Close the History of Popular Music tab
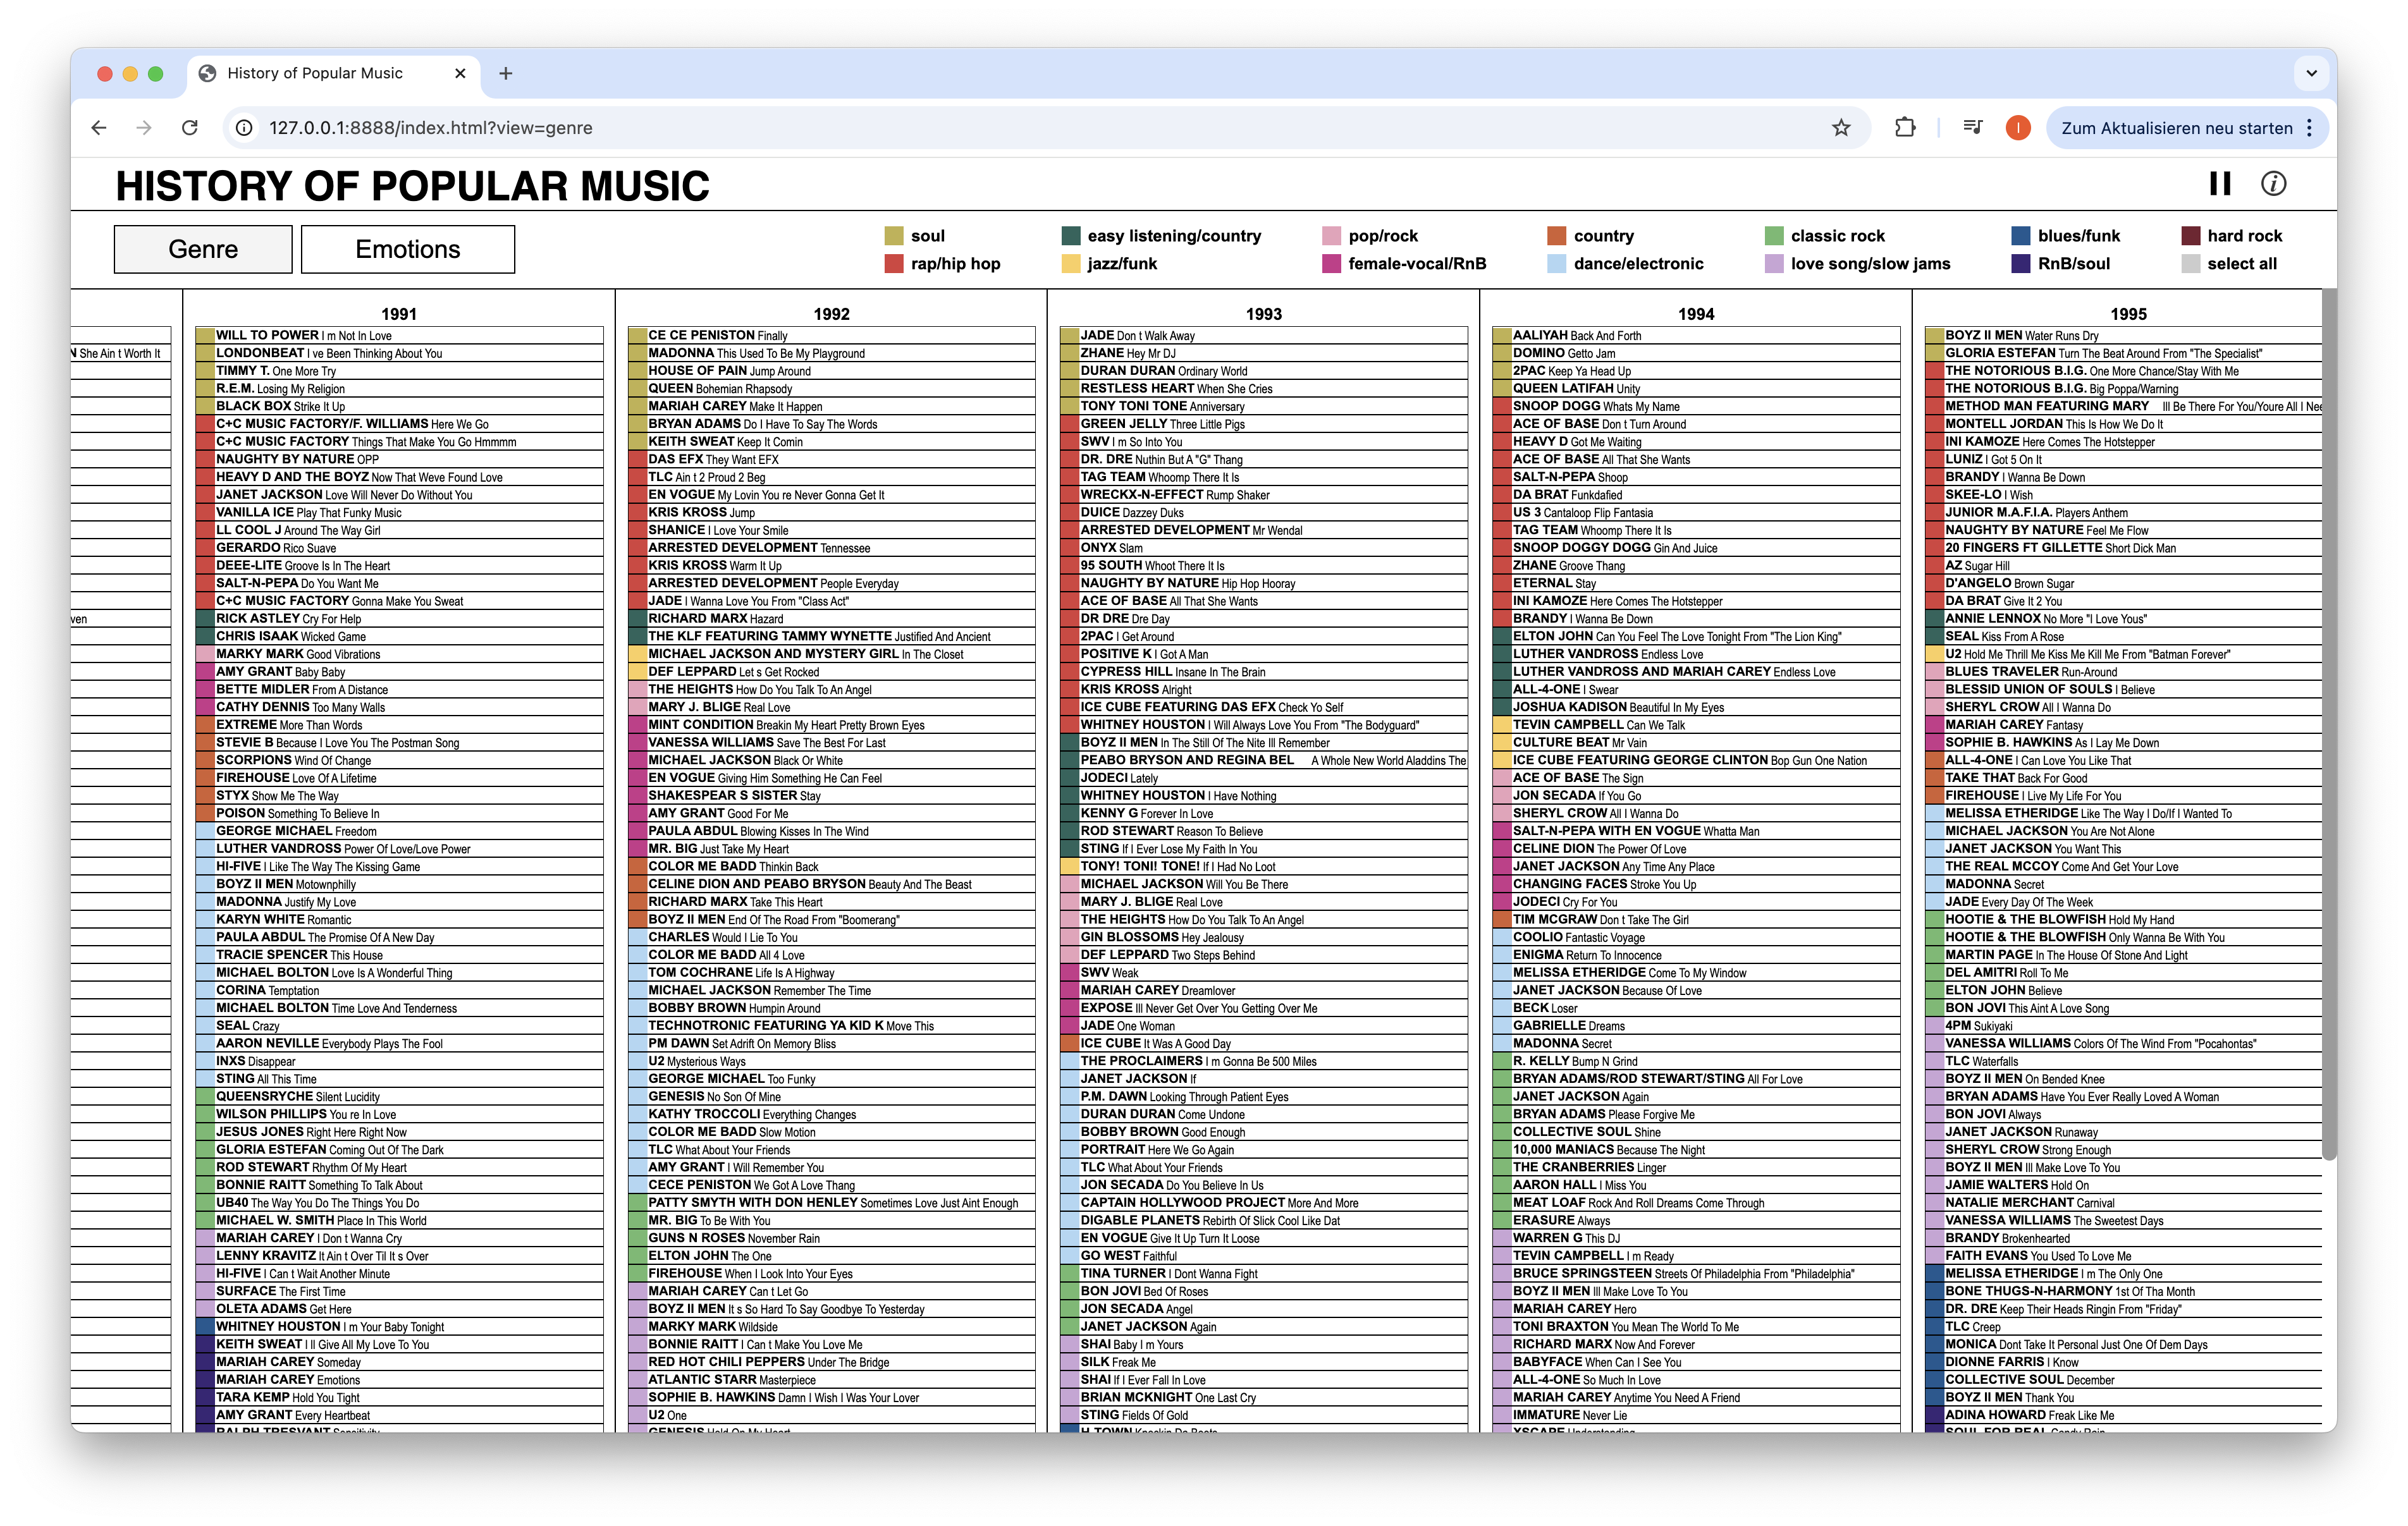Screen dimensions: 2408x1526 [460, 73]
